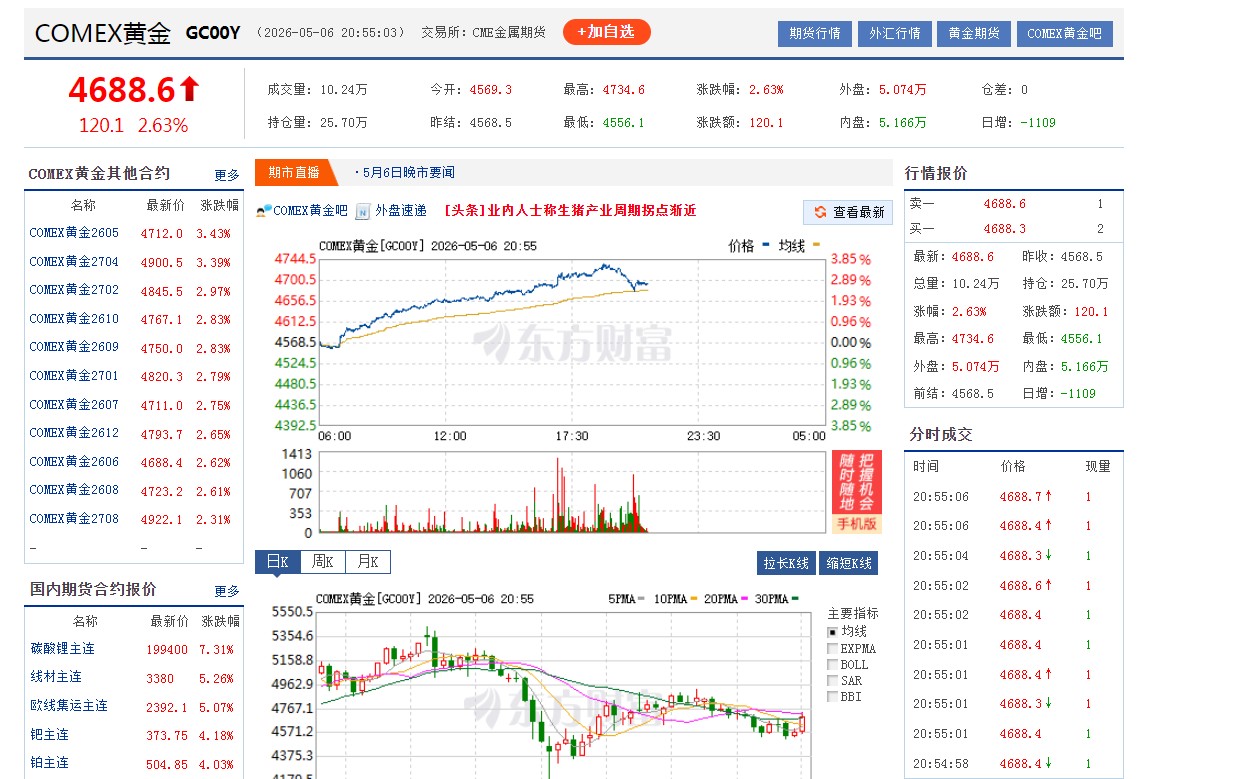1245x779 pixels.
Task: Toggle the 均线 indicator checkbox
Action: 833,632
